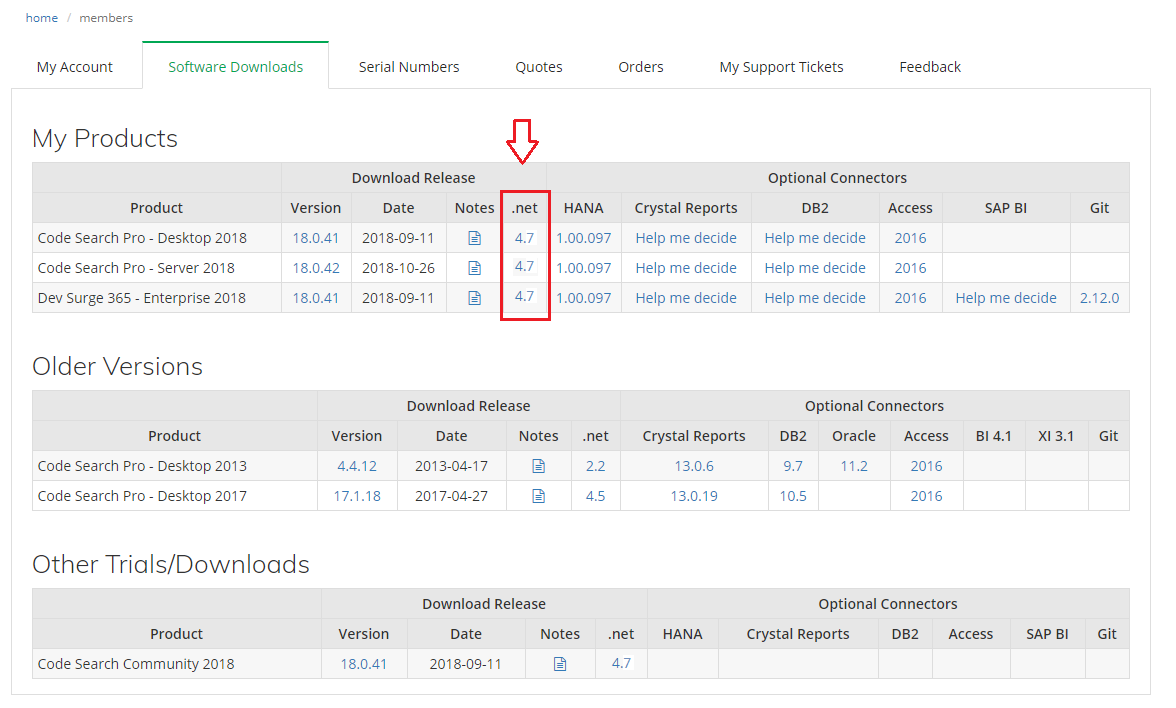Click Crystal Reports Help me decide for Desktop 2018
Image resolution: width=1176 pixels, height=708 pixels.
(686, 238)
